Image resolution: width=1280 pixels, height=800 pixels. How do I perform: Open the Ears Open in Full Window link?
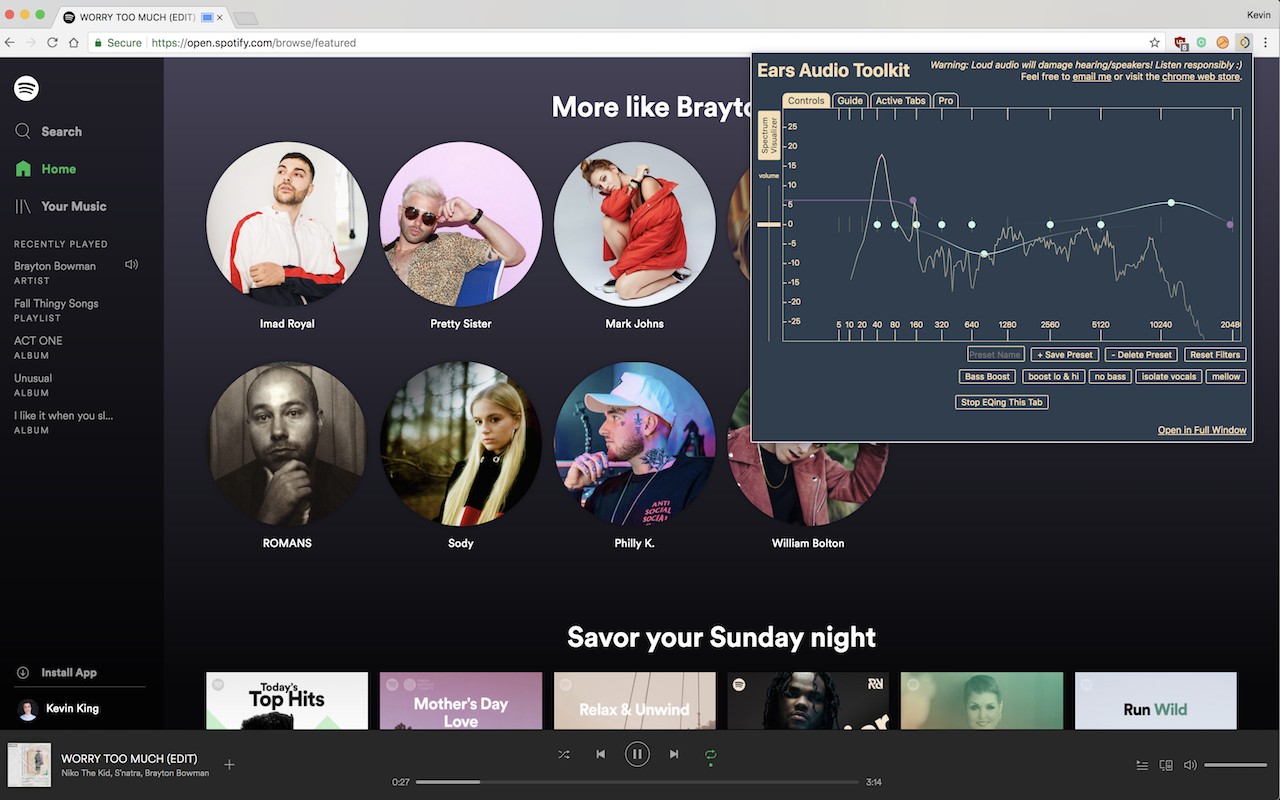click(1202, 430)
